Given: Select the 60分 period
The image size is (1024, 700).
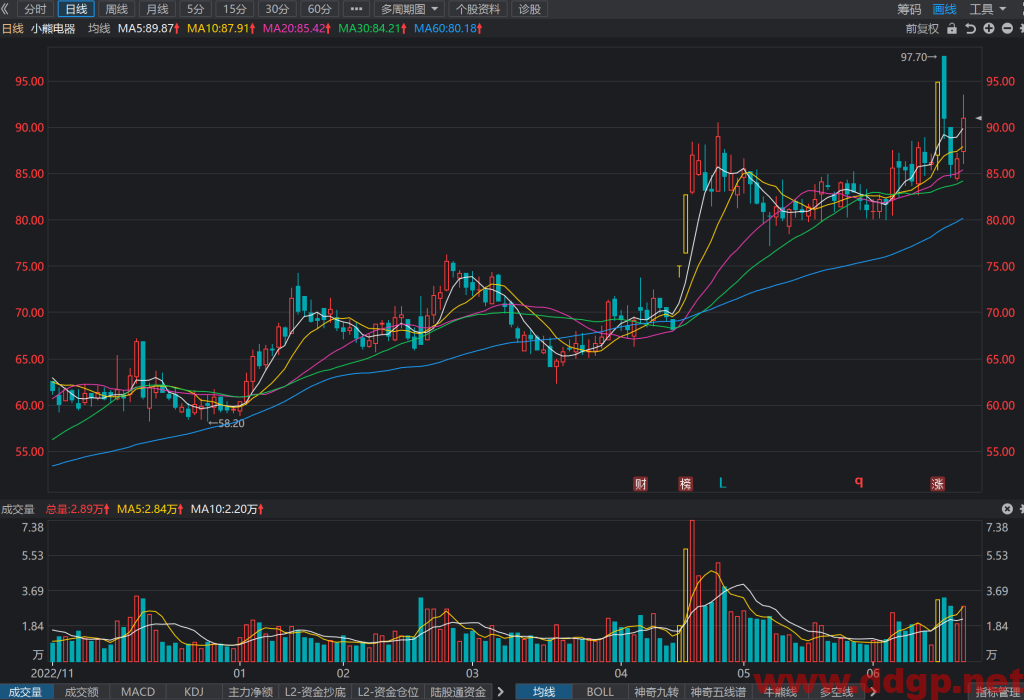Looking at the screenshot, I should coord(319,9).
